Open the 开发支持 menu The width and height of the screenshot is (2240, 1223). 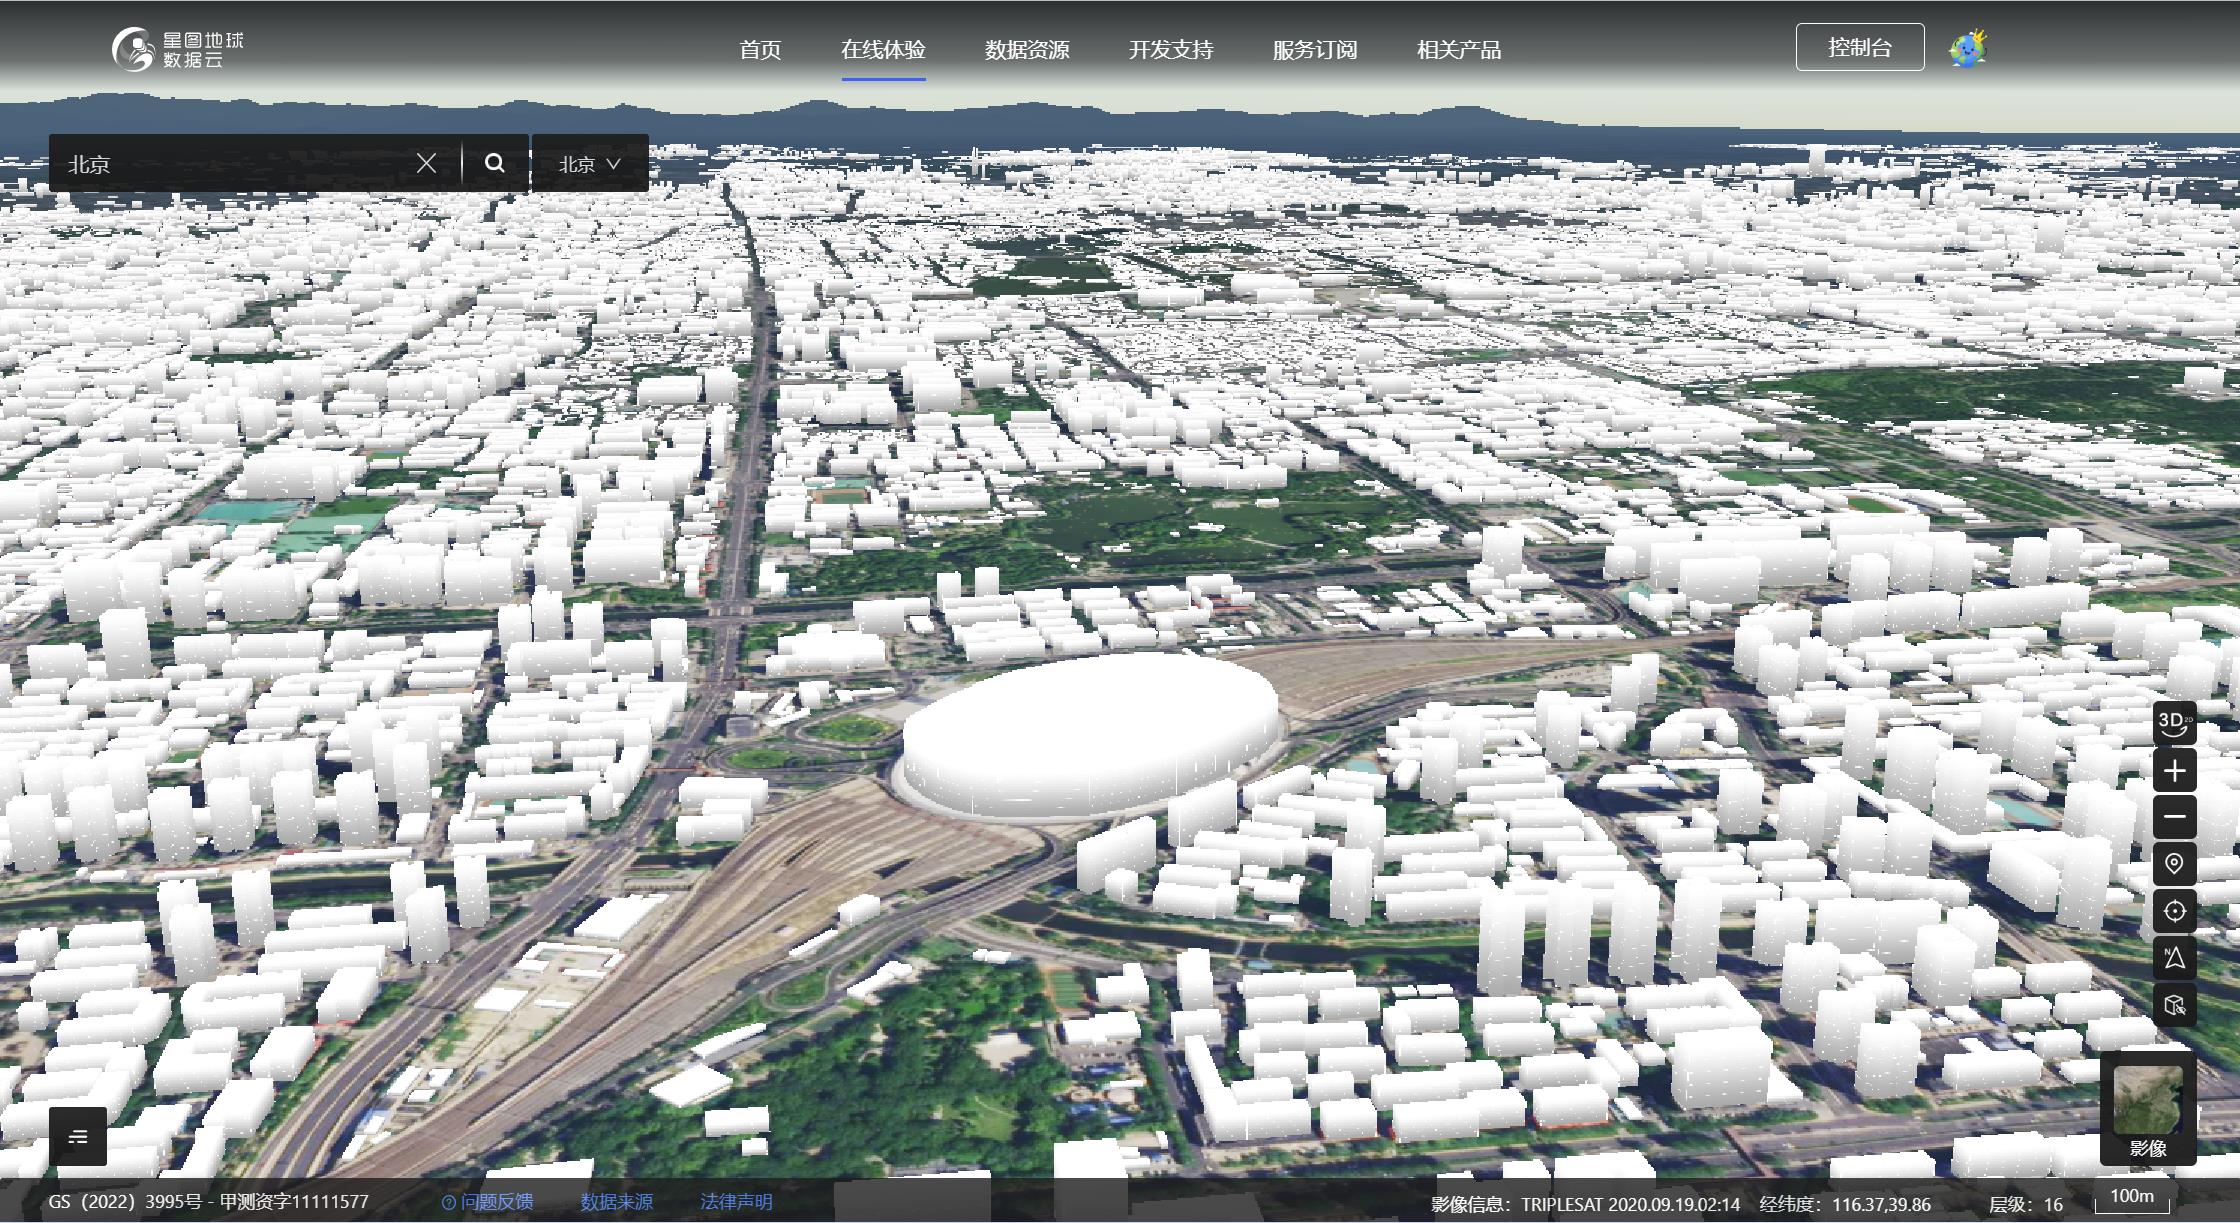coord(1171,50)
